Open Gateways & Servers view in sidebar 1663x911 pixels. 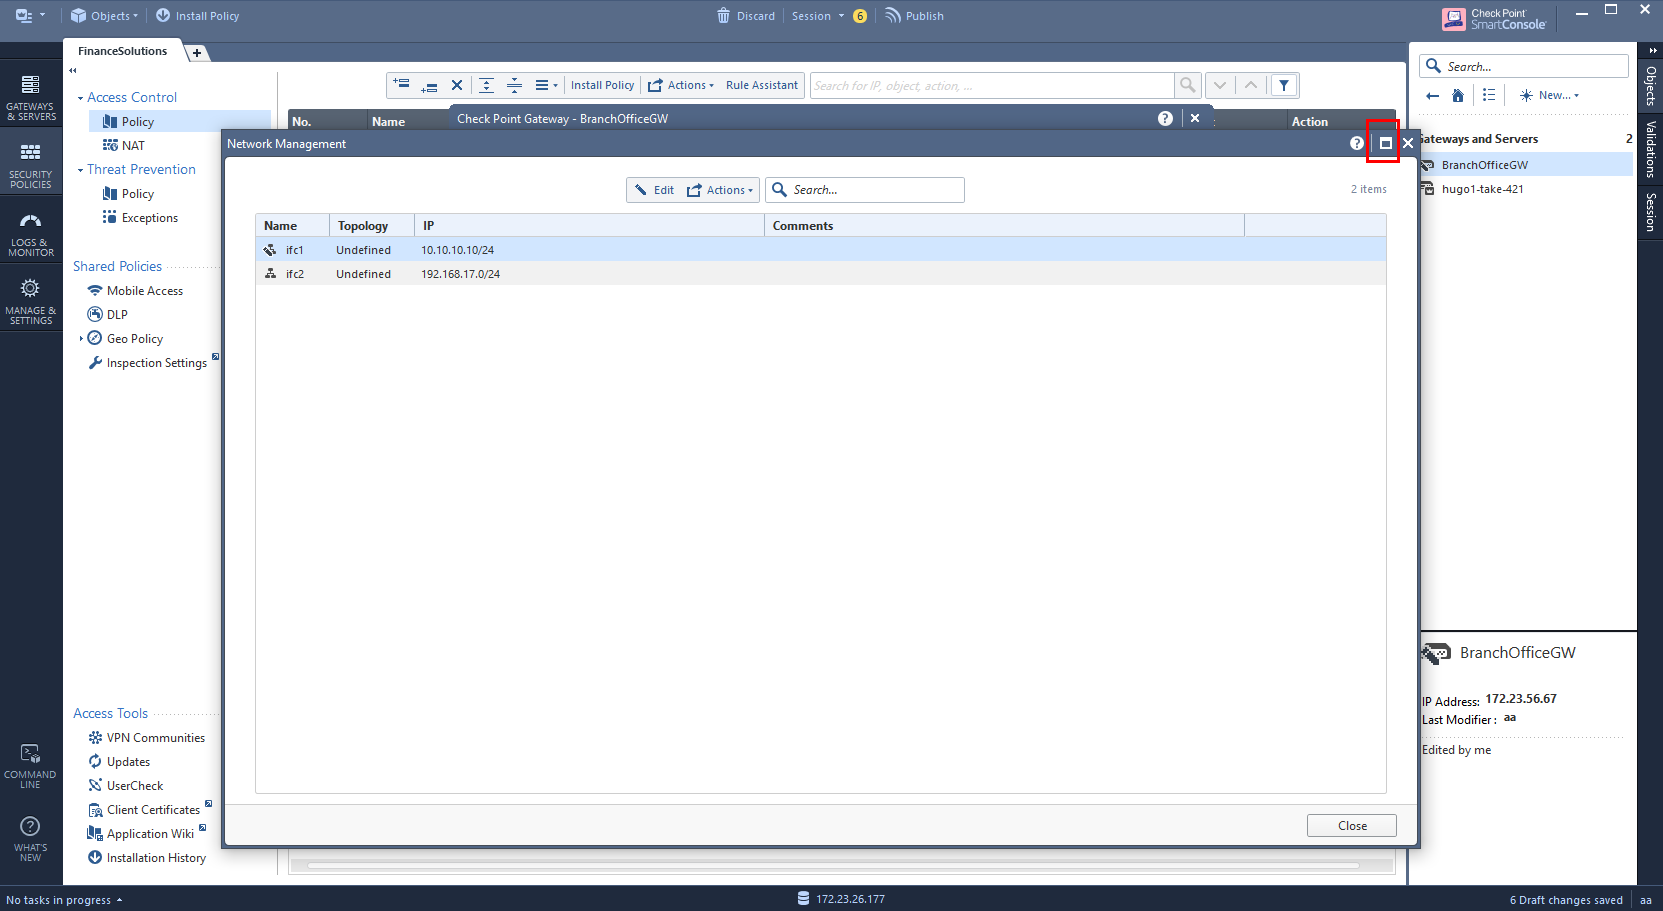(x=31, y=97)
